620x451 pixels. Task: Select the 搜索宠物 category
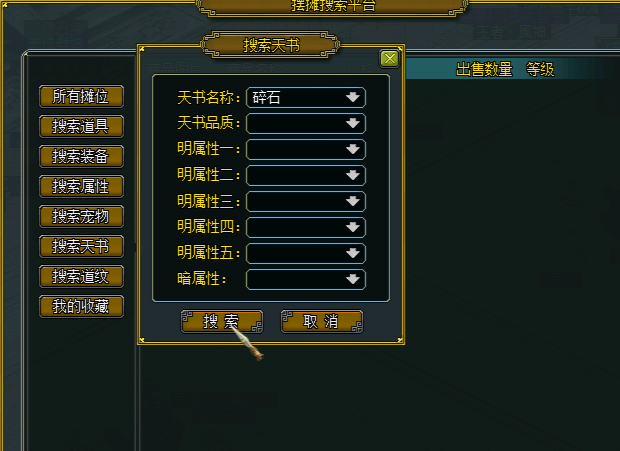click(81, 217)
